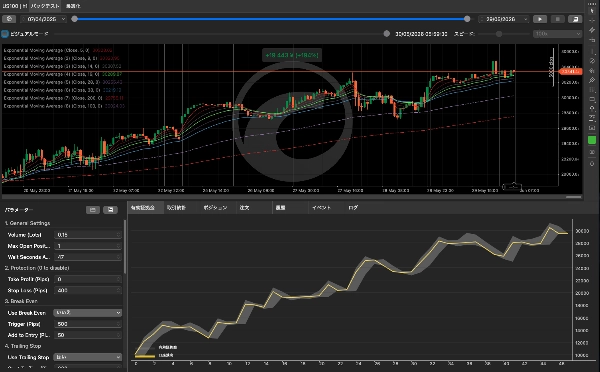
Task: Click the Trigger (Pips) input field
Action: pyautogui.click(x=88, y=324)
